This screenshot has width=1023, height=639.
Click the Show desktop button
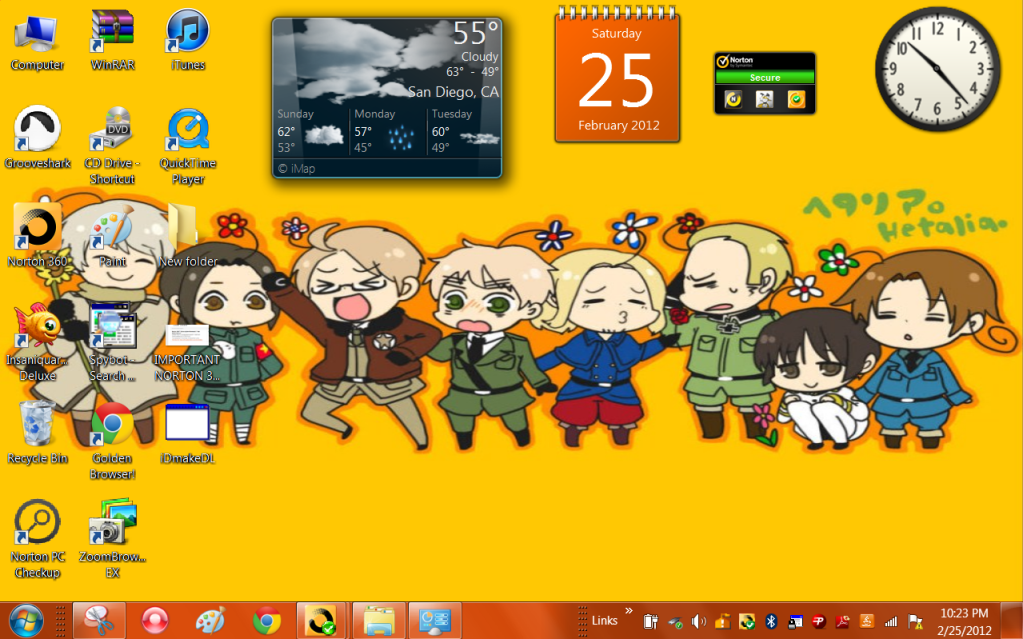[x=1013, y=621]
